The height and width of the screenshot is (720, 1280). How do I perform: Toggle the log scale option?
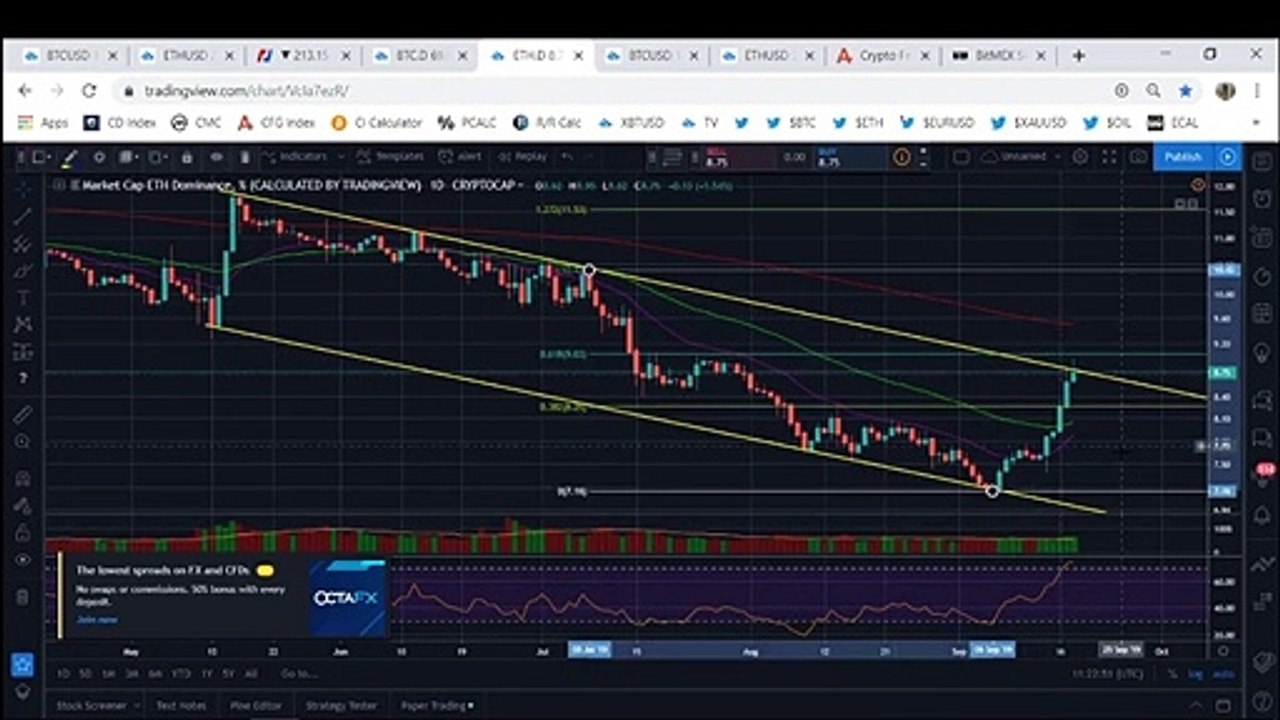[1195, 674]
